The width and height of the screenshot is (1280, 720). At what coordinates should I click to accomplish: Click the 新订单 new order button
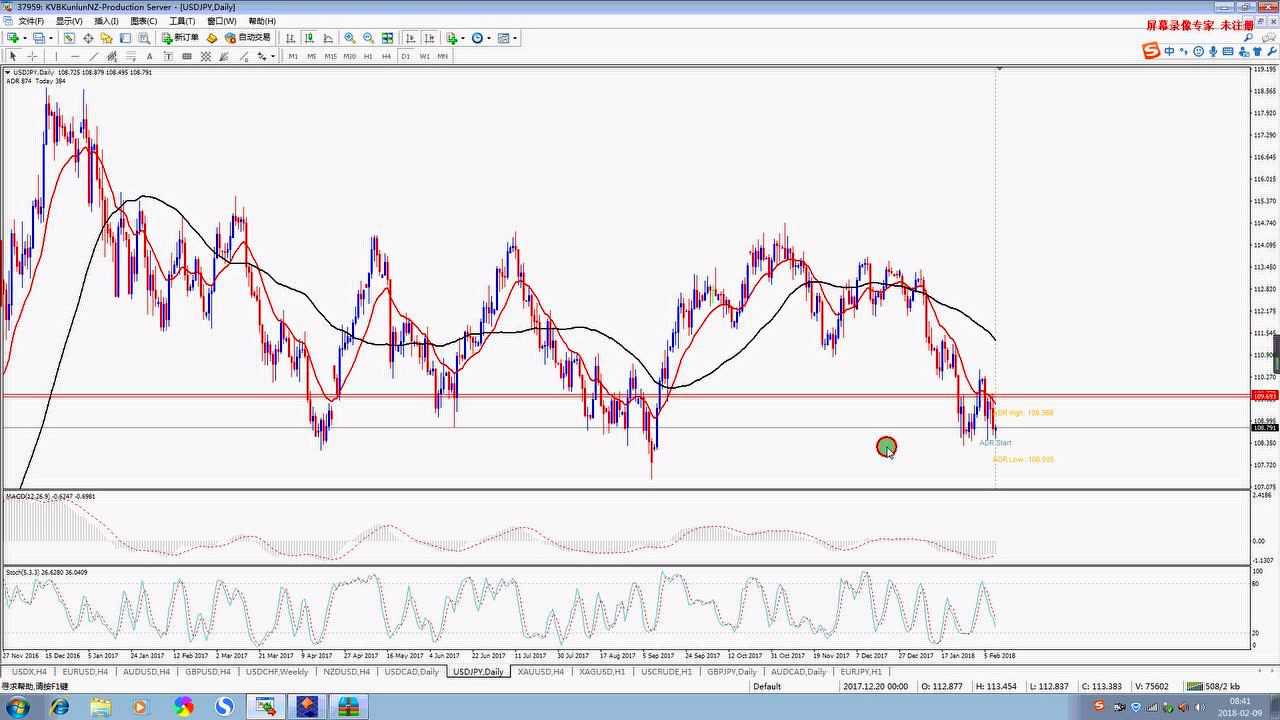pos(180,38)
